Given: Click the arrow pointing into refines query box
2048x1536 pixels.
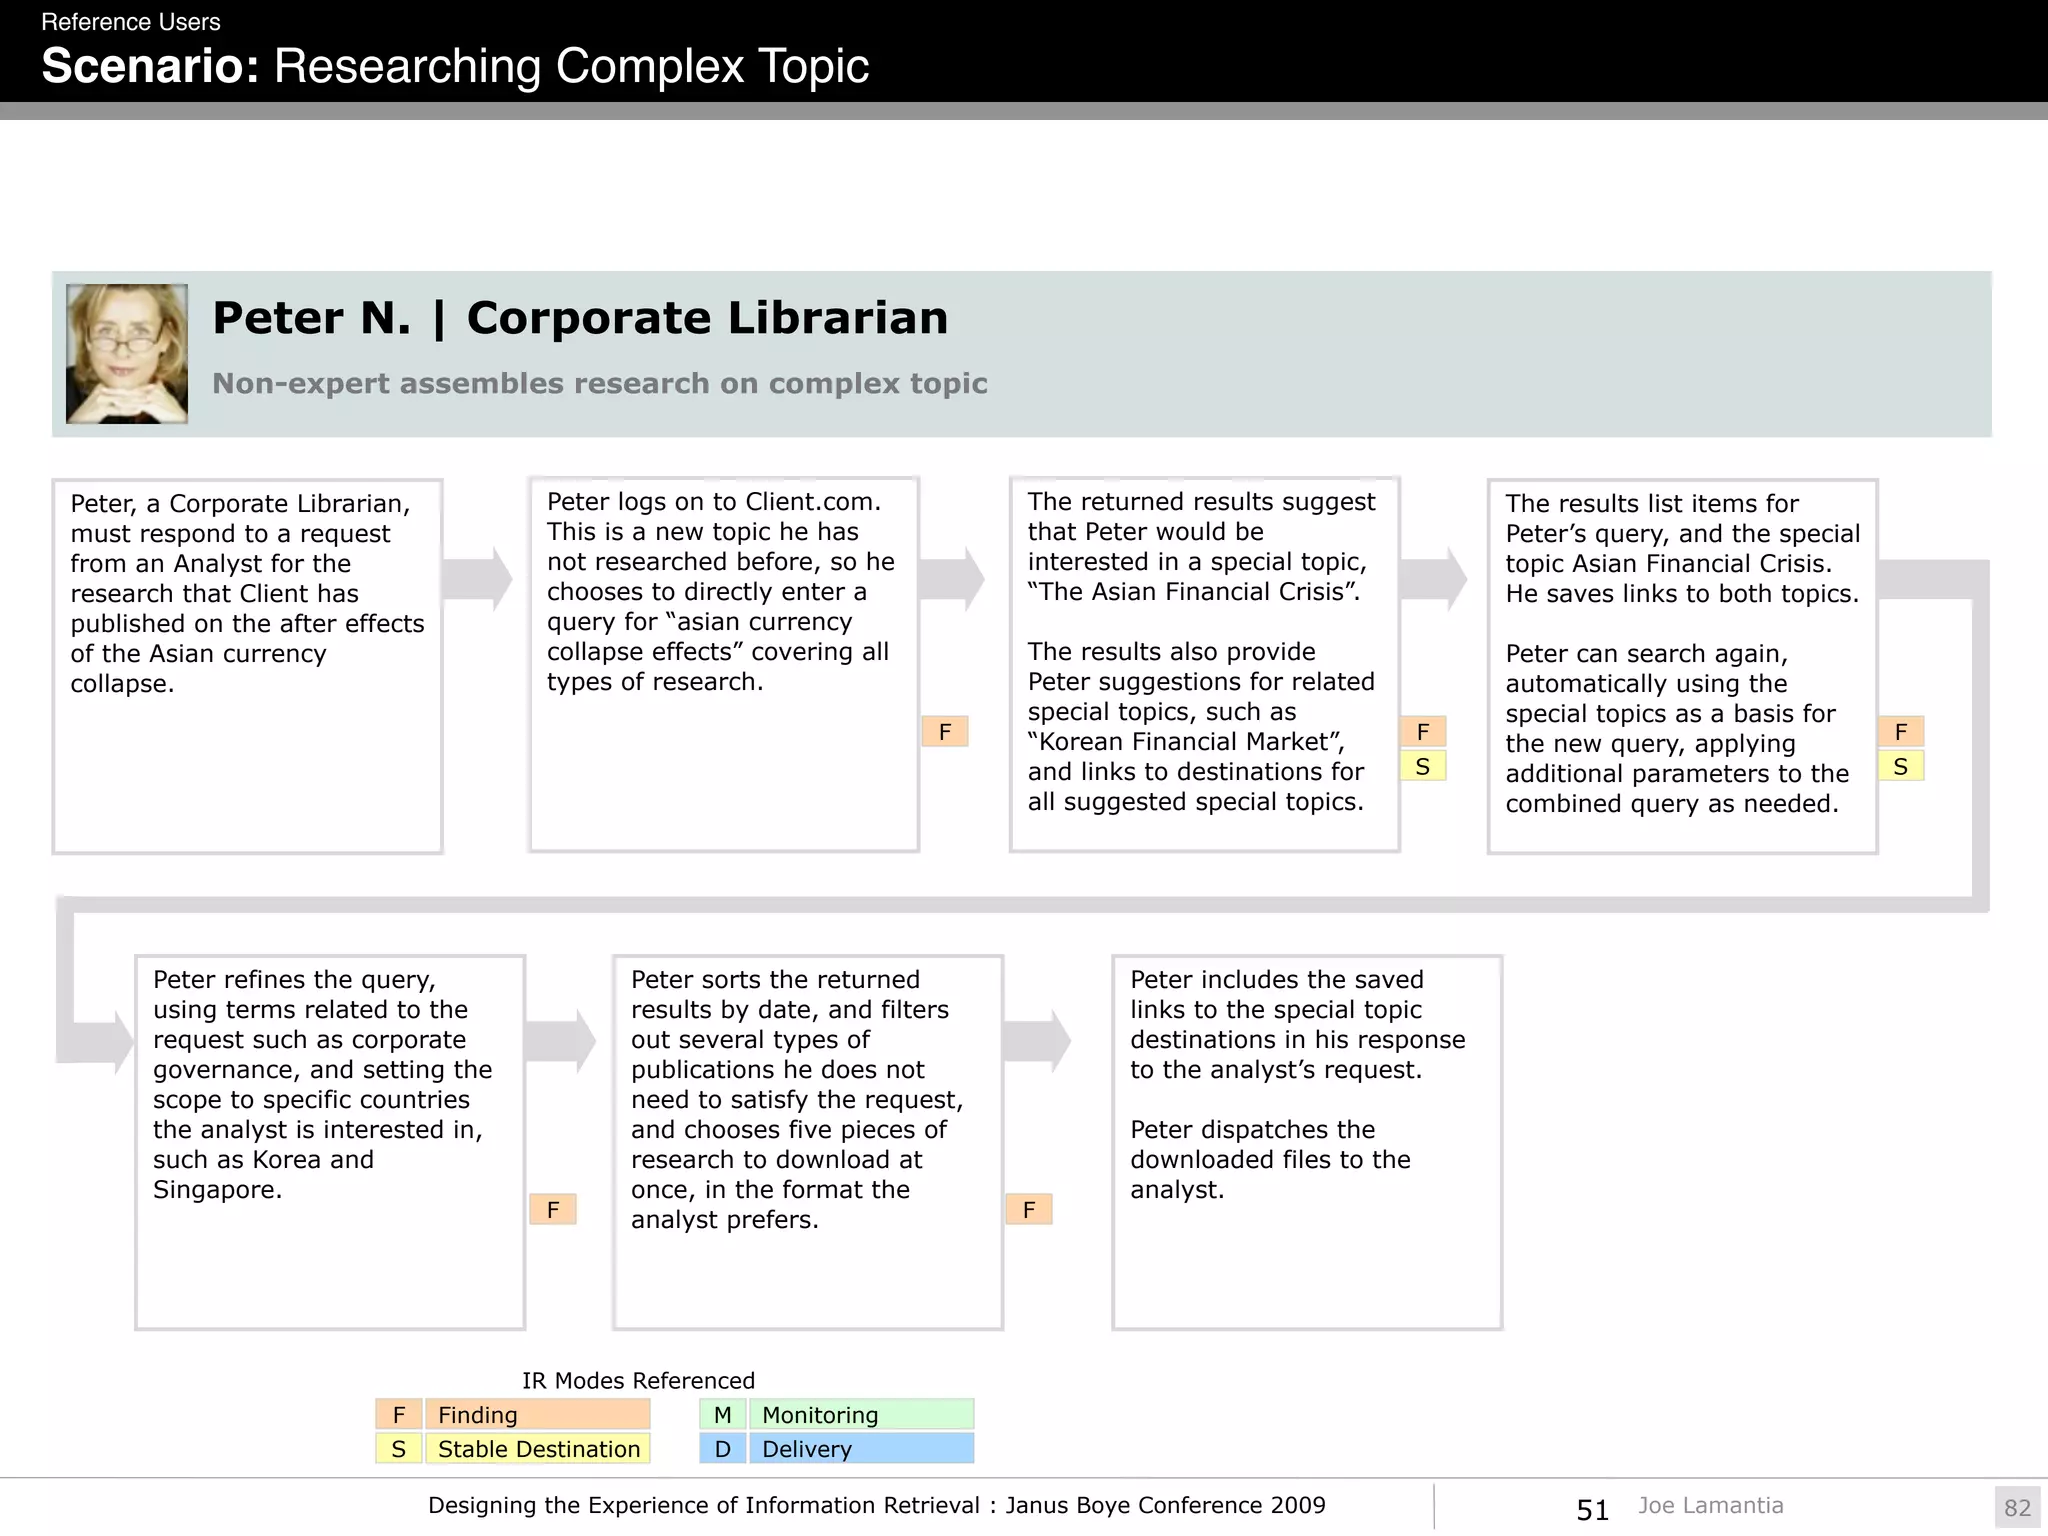Looking at the screenshot, I should [97, 1042].
